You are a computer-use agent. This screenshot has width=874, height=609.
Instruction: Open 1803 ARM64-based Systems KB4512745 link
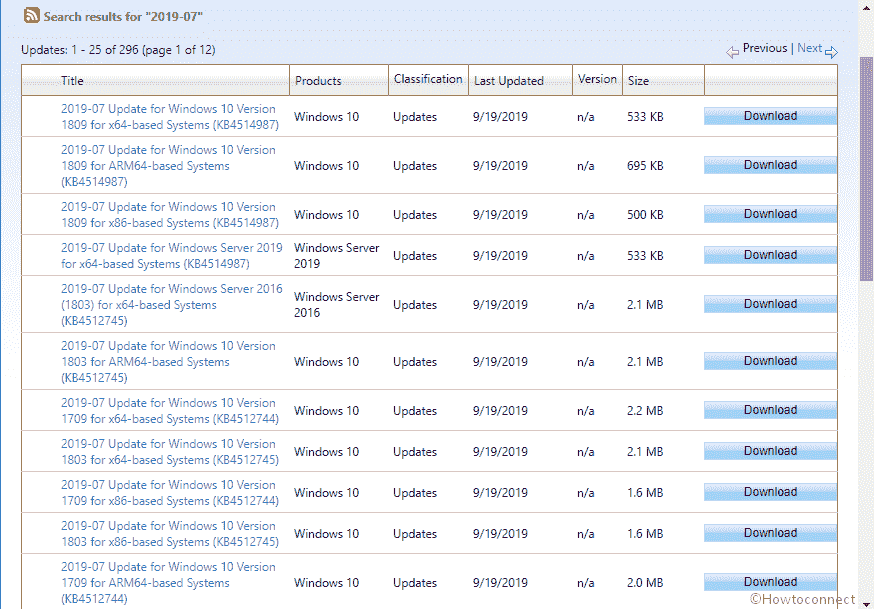tap(168, 362)
